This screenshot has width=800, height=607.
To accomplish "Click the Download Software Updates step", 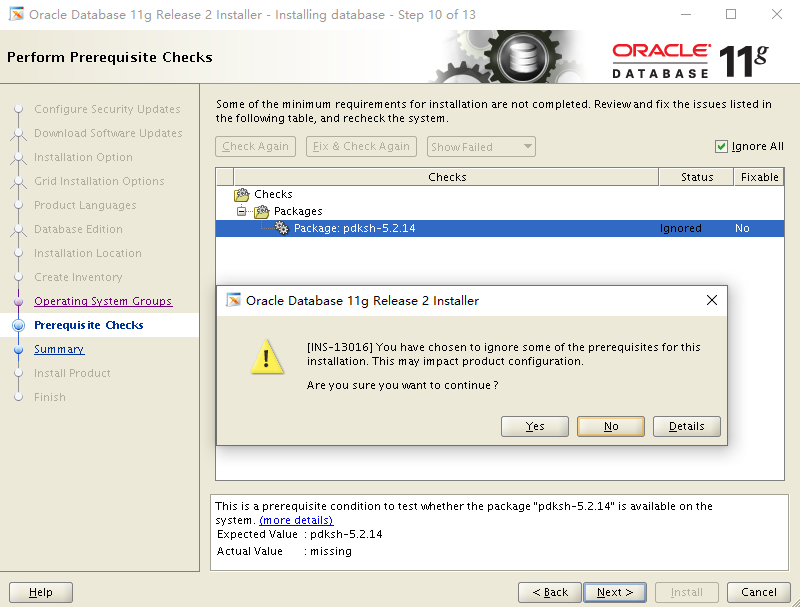I will 108,133.
